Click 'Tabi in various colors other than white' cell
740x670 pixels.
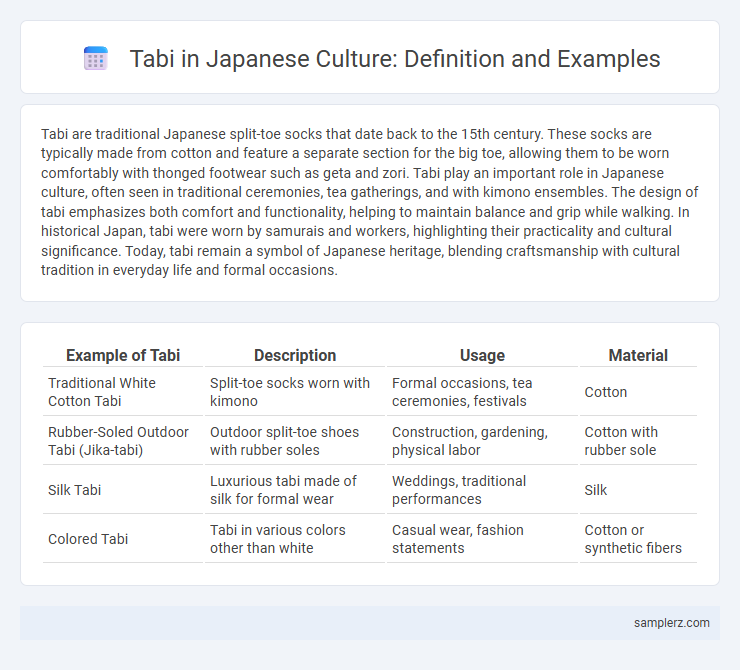click(x=295, y=539)
